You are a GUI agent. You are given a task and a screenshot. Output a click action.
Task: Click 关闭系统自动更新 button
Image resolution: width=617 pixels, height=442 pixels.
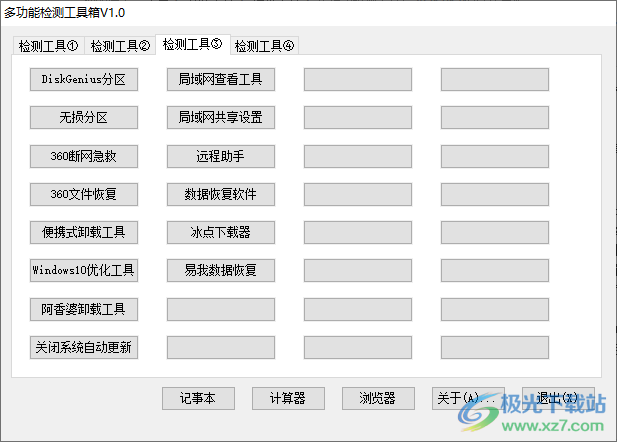click(84, 347)
